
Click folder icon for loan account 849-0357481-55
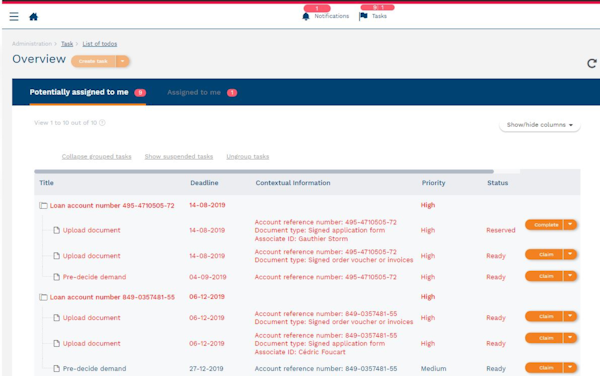pyautogui.click(x=43, y=297)
